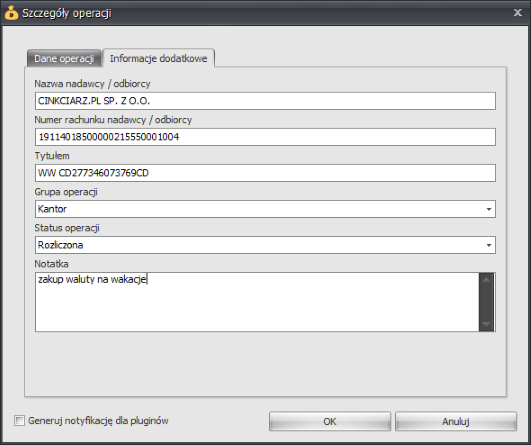Click the Rozliczona combo box

tap(265, 245)
